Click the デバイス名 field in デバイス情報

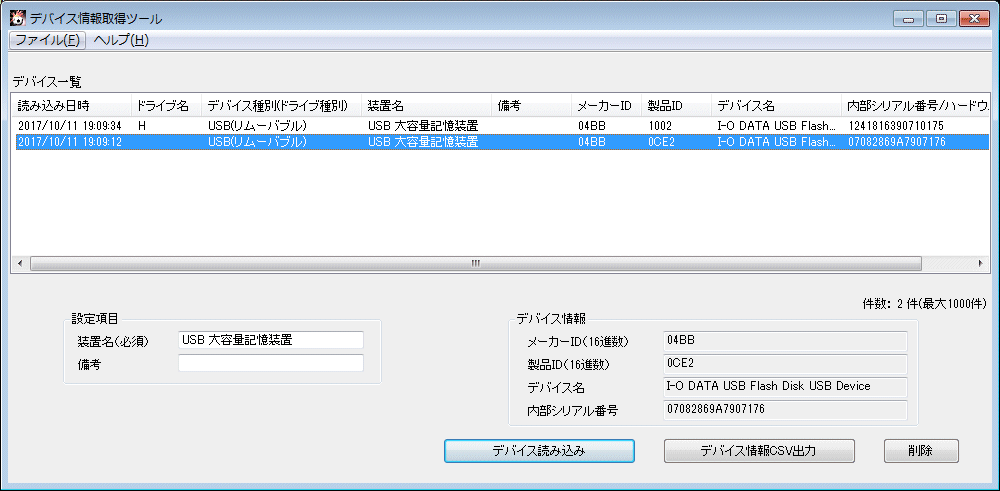coord(784,386)
